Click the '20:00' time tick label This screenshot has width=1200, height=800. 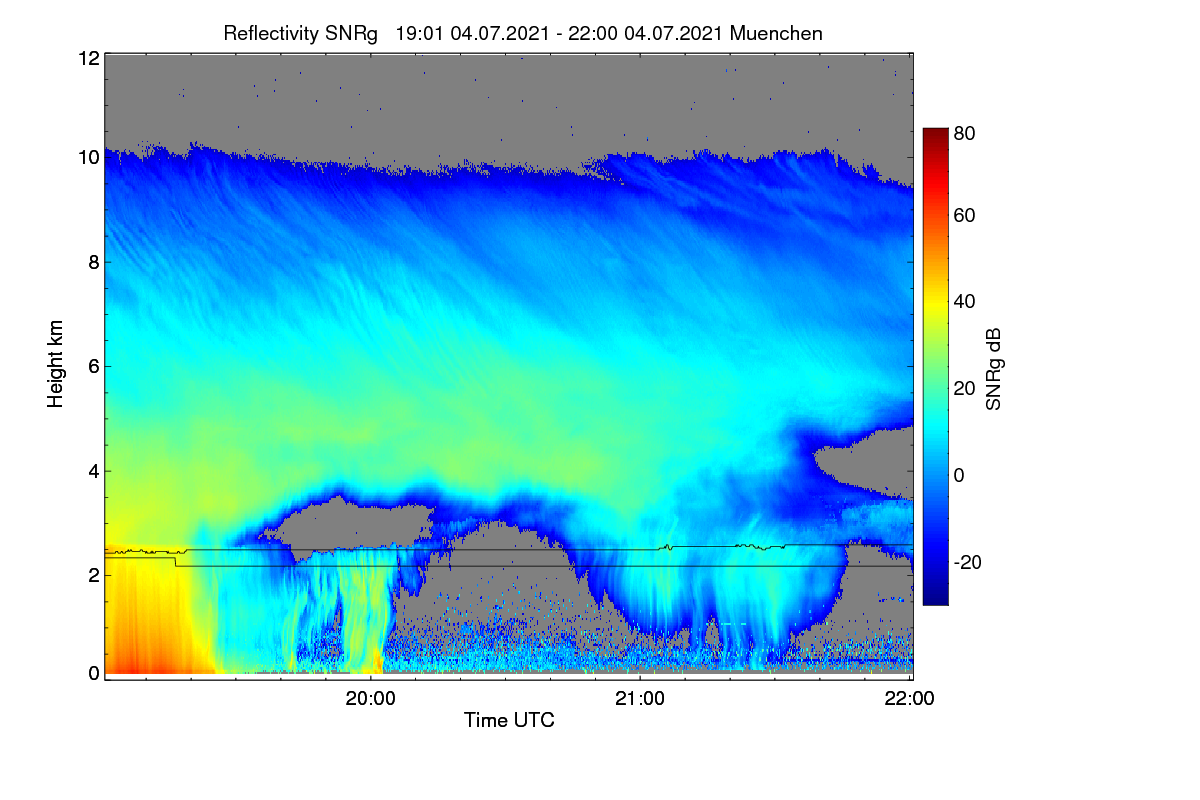[x=370, y=699]
